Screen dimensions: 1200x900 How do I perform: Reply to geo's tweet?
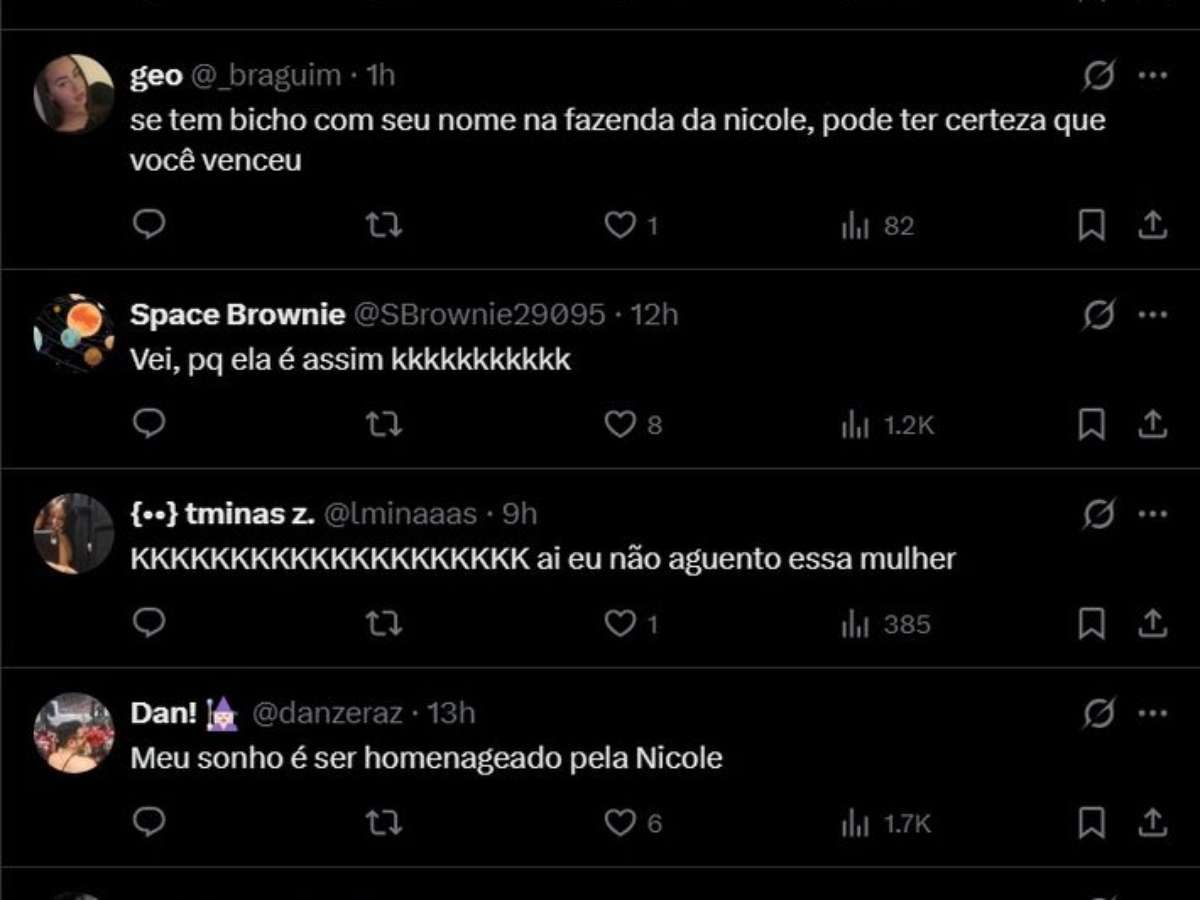point(149,225)
